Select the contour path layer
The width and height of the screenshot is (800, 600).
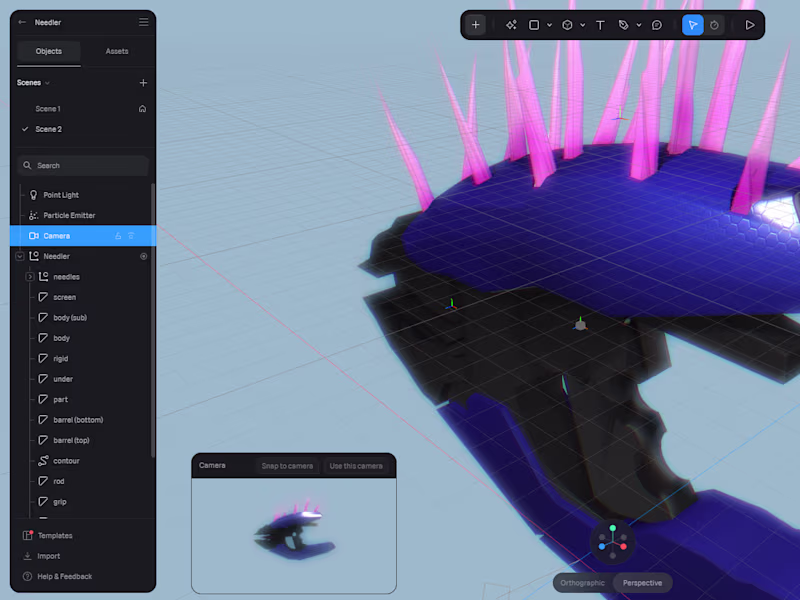(x=66, y=461)
